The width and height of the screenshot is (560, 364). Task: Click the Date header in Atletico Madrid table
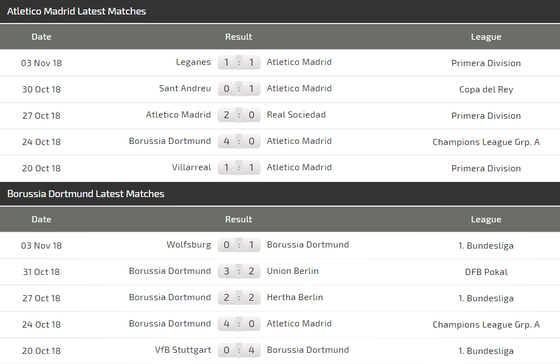point(41,37)
